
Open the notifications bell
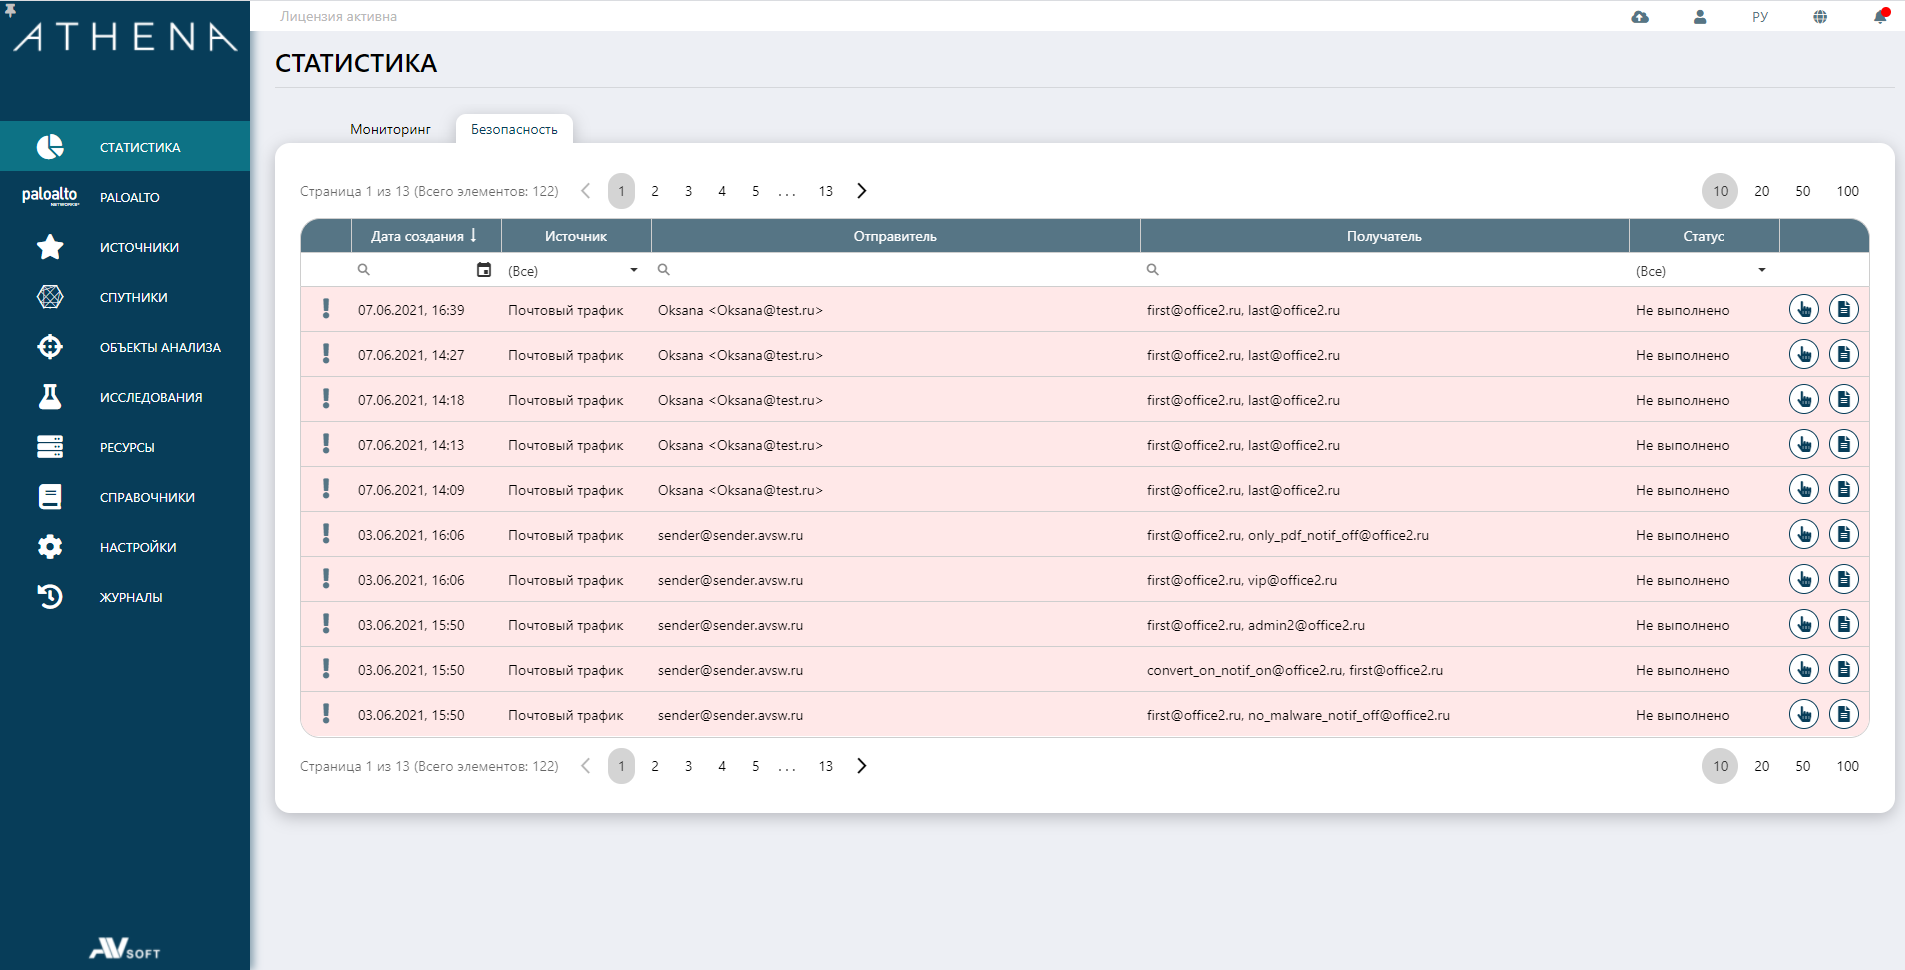(1880, 16)
